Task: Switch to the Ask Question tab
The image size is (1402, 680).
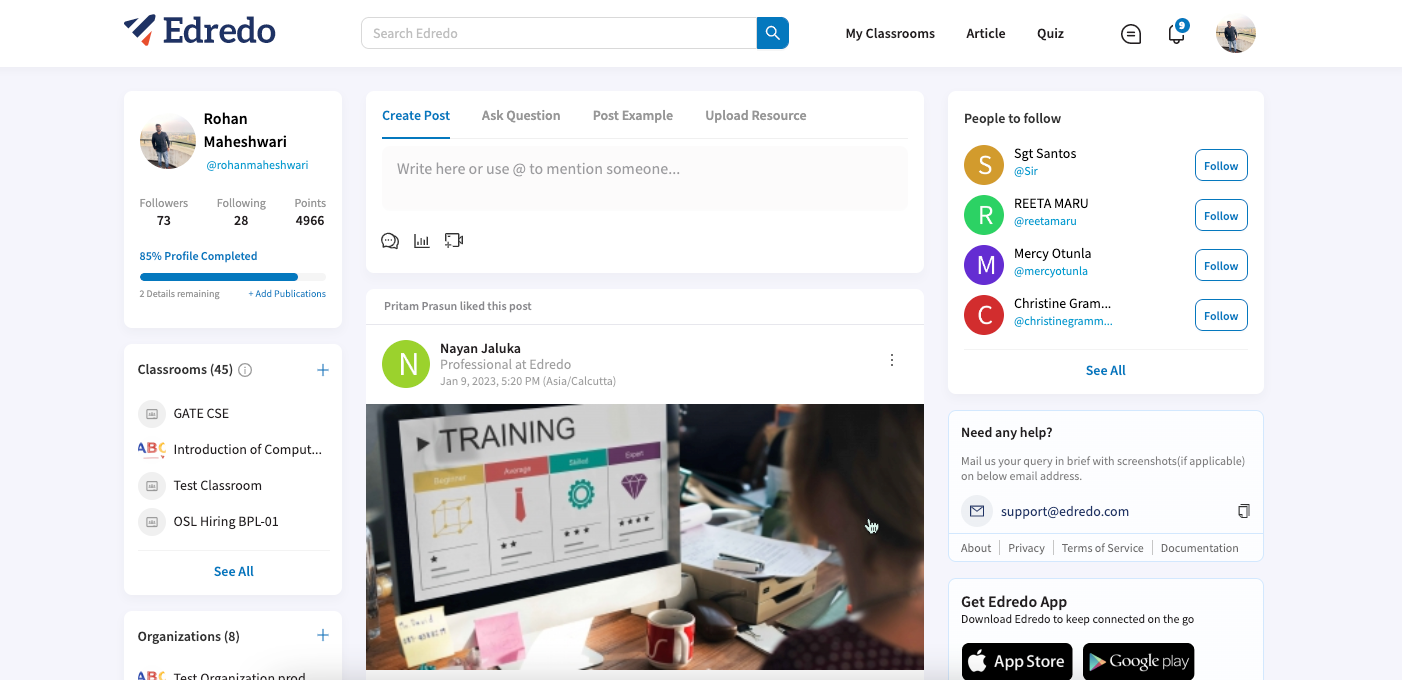Action: tap(521, 115)
